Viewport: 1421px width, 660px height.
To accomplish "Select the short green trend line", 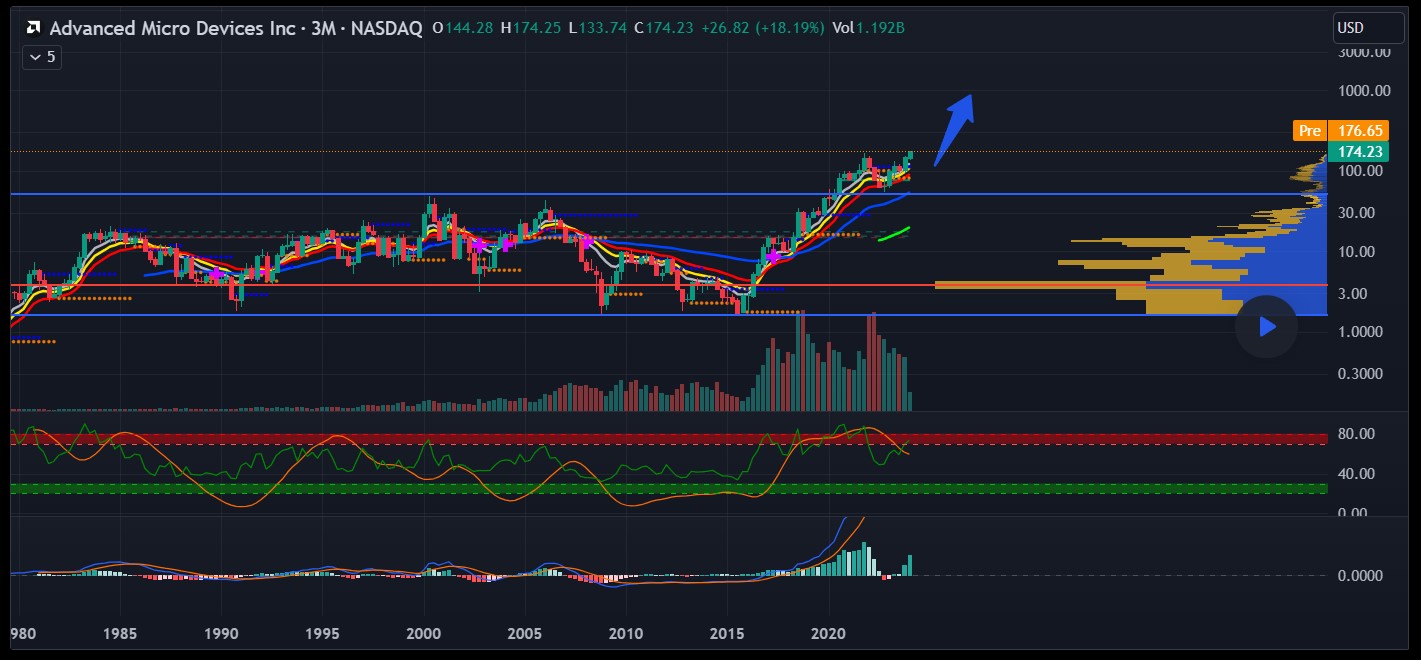I will pos(893,234).
